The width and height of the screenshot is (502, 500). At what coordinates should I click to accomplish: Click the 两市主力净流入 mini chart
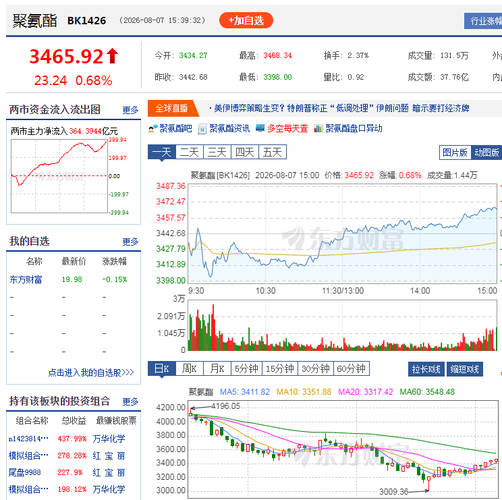click(59, 176)
